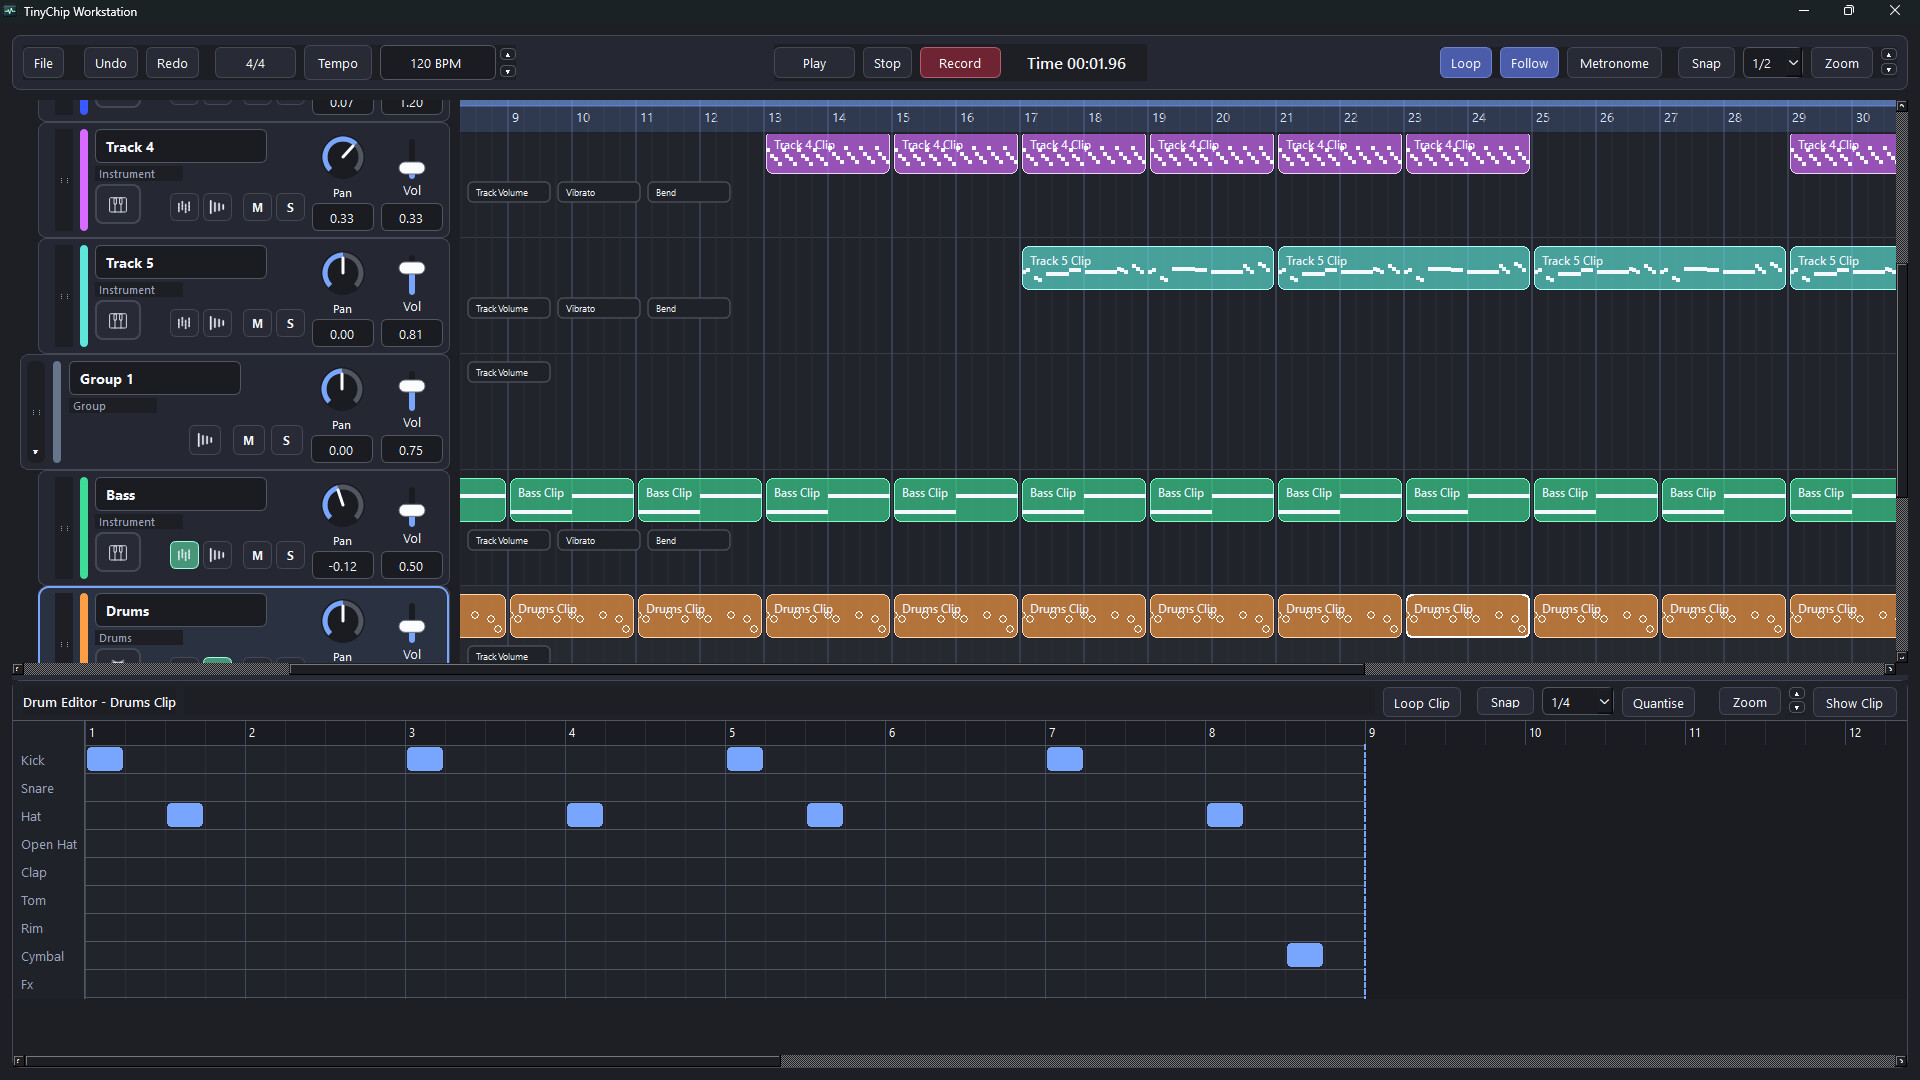Select Group 1 Track Volume automation lane
1920x1080 pixels.
[x=509, y=372]
